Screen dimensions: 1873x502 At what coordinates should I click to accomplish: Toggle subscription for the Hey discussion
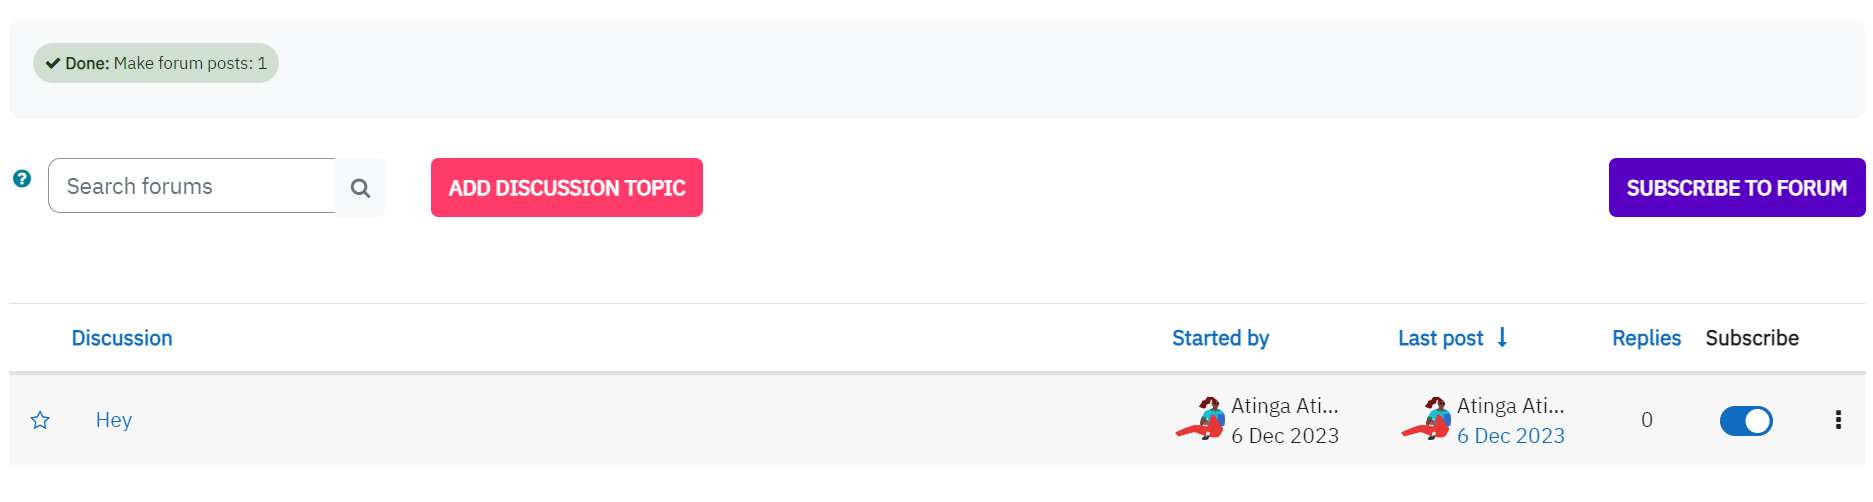[1746, 421]
